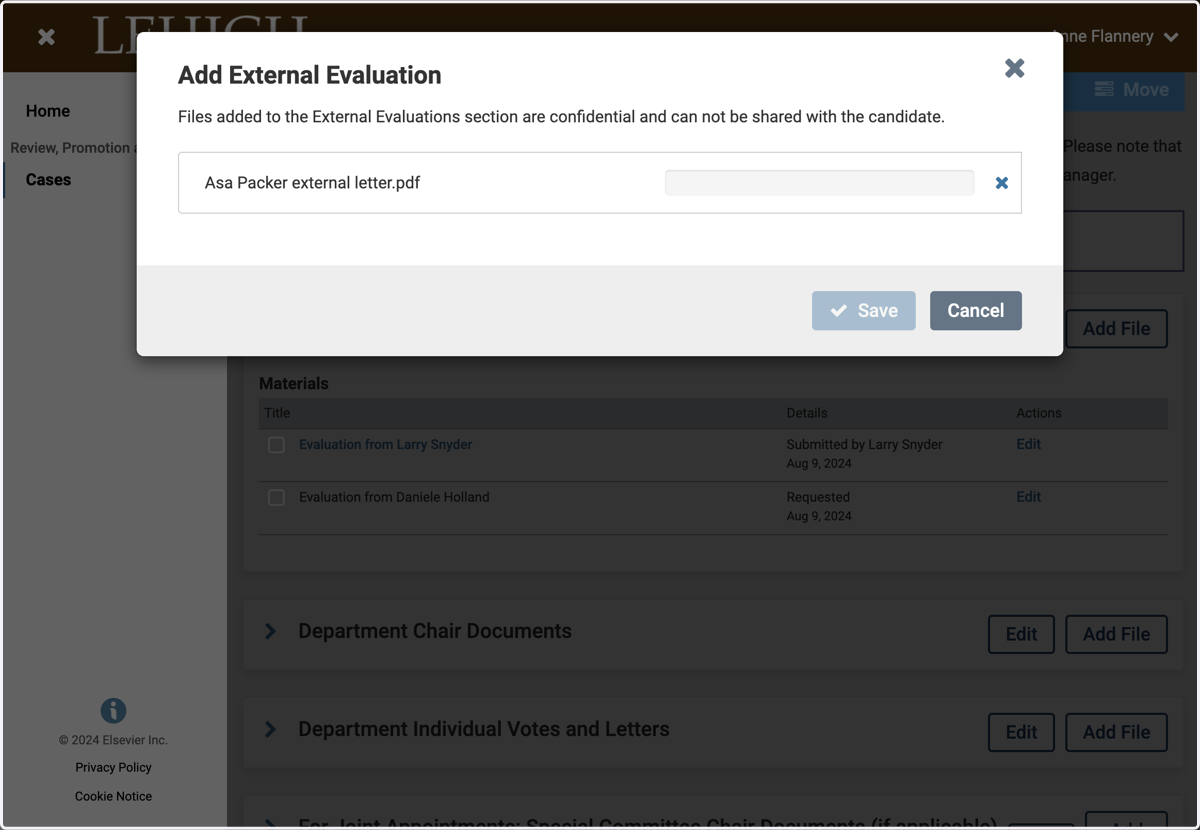Expand the Department Chair Documents section
The image size is (1200, 830).
(x=270, y=631)
